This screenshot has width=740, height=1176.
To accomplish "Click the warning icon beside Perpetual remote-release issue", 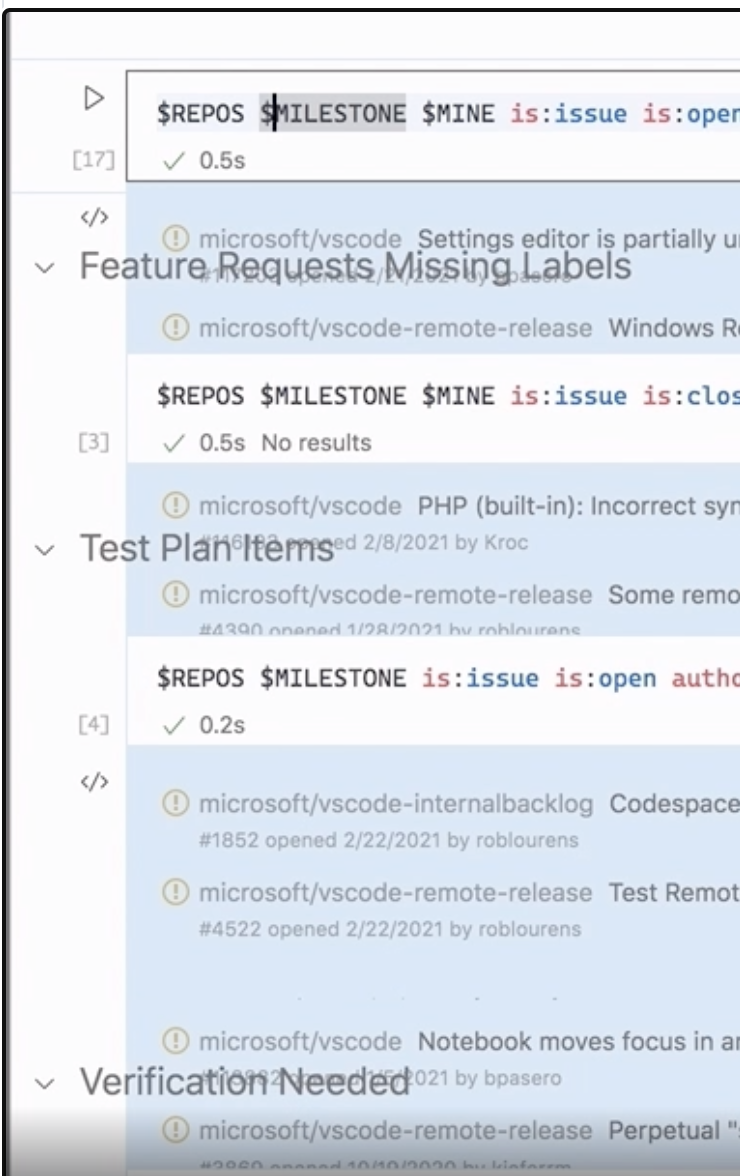I will (177, 1130).
